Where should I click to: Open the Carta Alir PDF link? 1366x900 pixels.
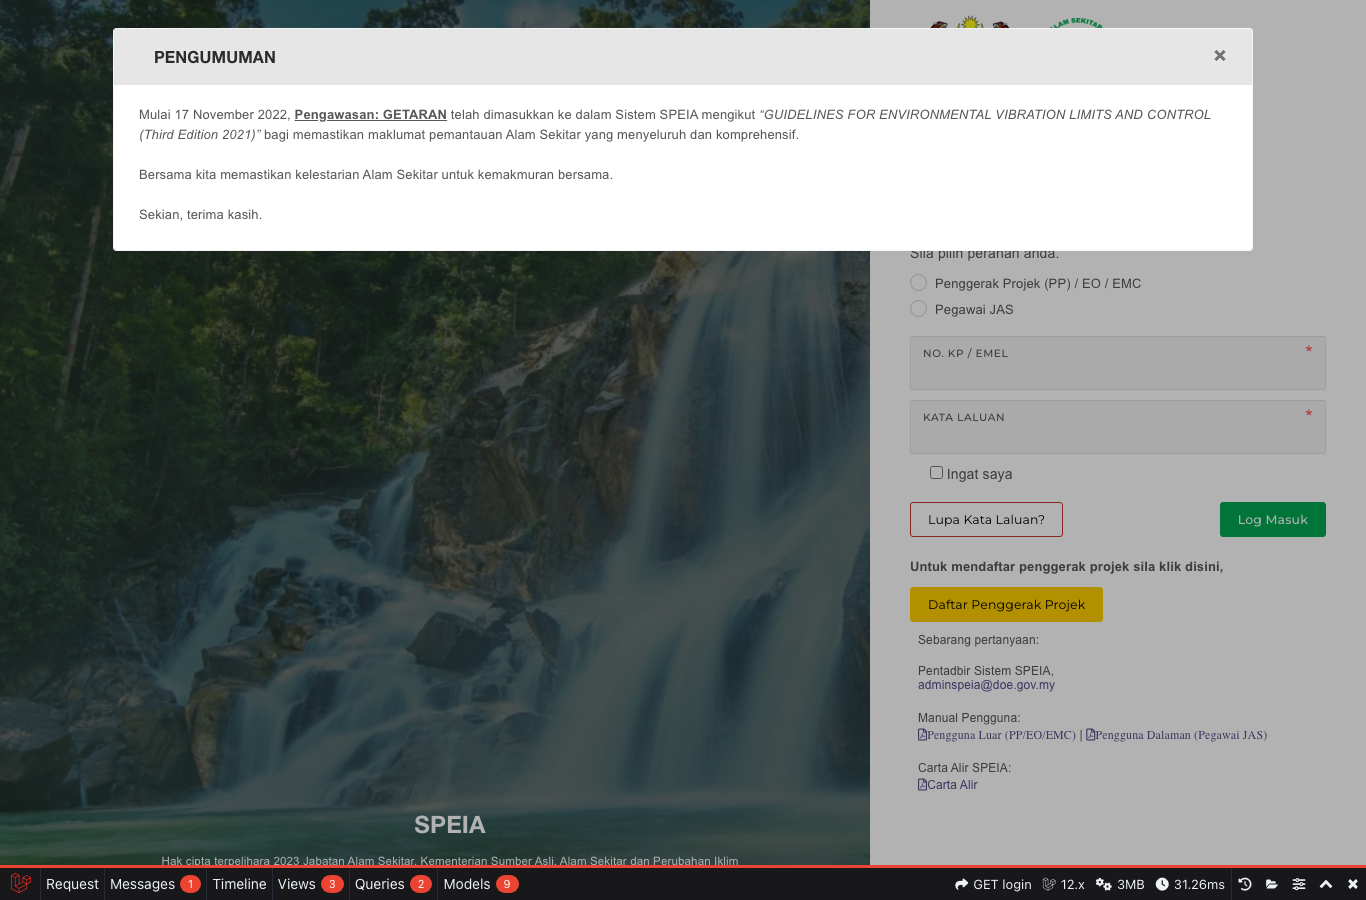(x=948, y=785)
